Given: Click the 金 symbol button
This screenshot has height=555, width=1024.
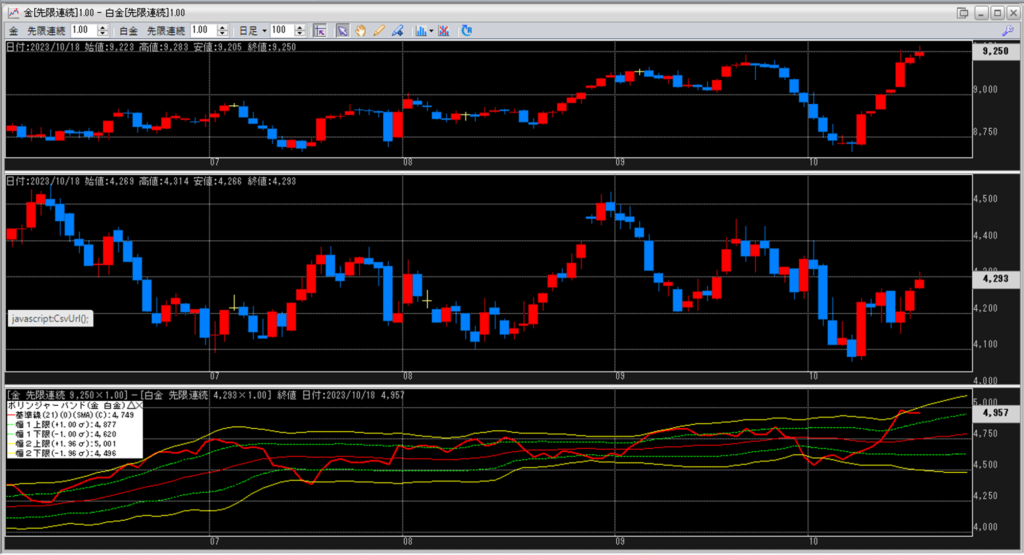Looking at the screenshot, I should [13, 30].
